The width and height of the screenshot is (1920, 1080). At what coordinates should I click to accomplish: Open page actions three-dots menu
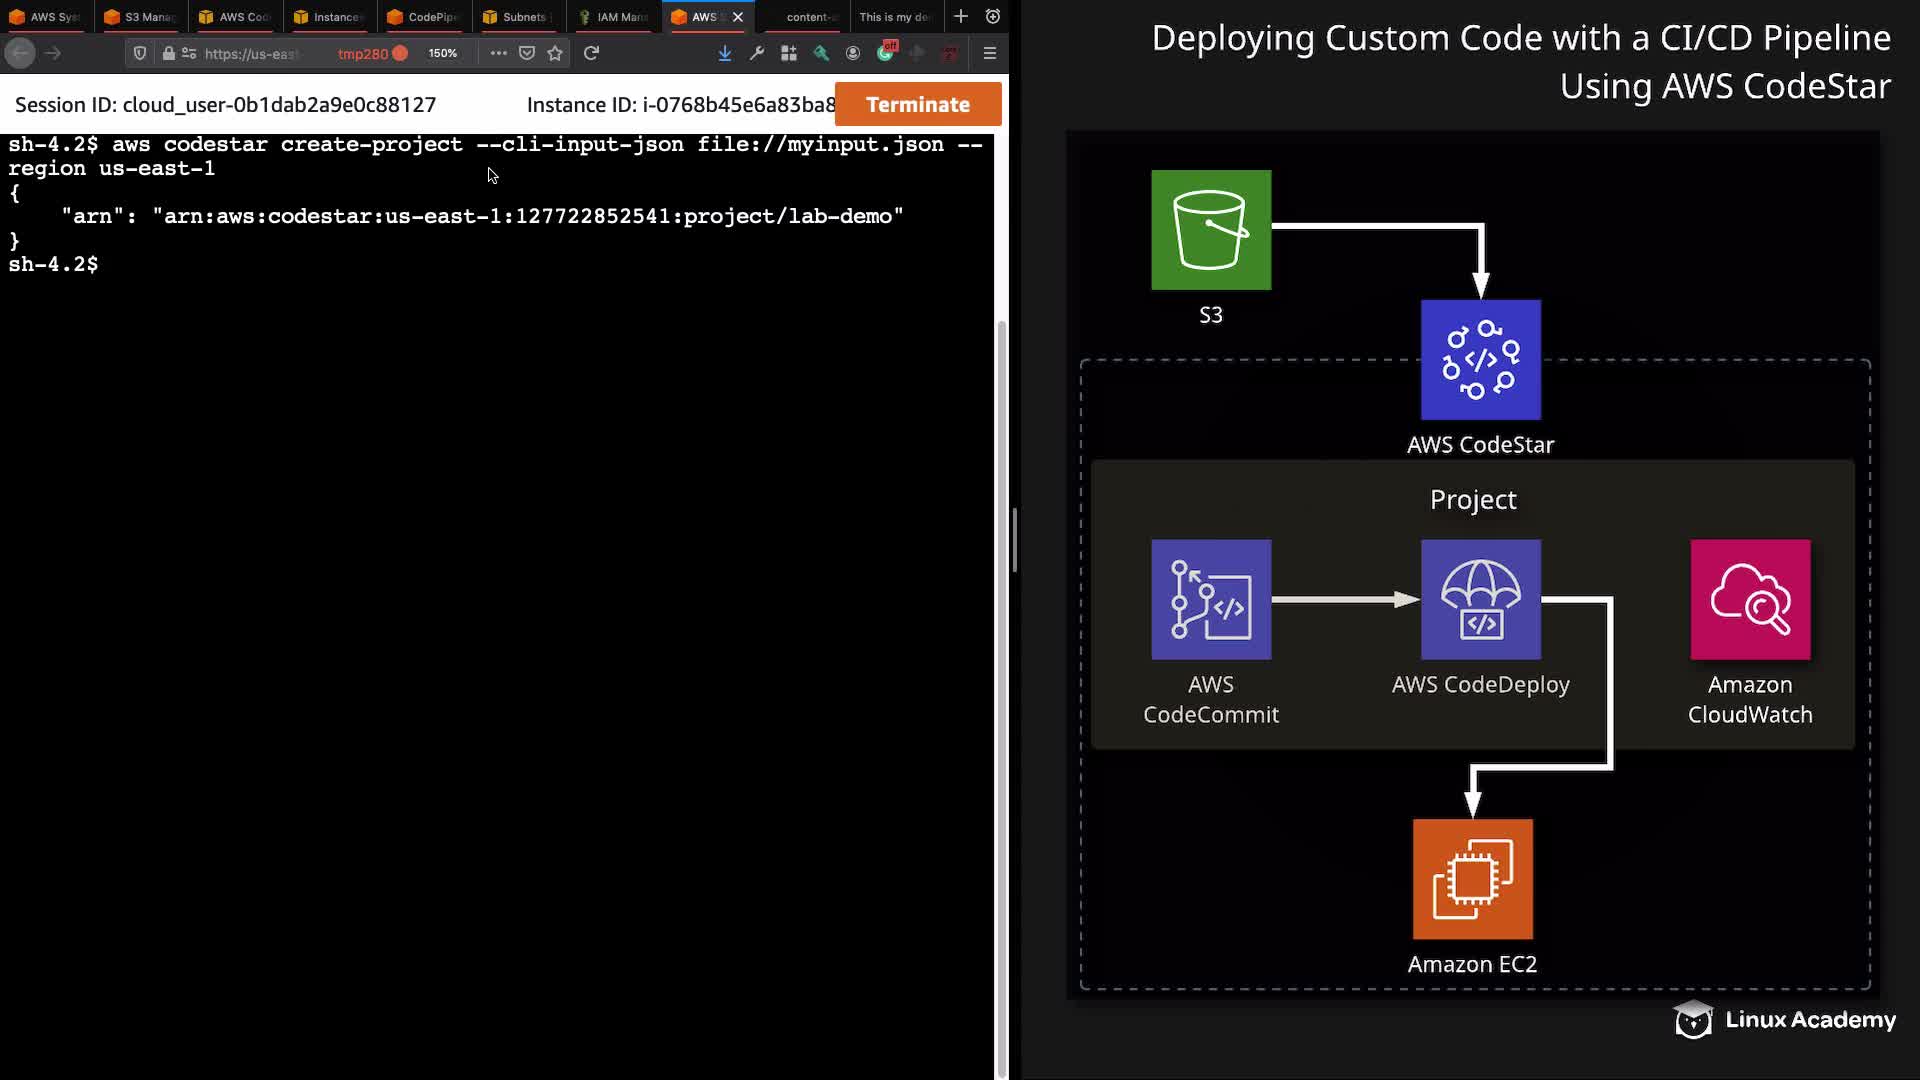[498, 53]
